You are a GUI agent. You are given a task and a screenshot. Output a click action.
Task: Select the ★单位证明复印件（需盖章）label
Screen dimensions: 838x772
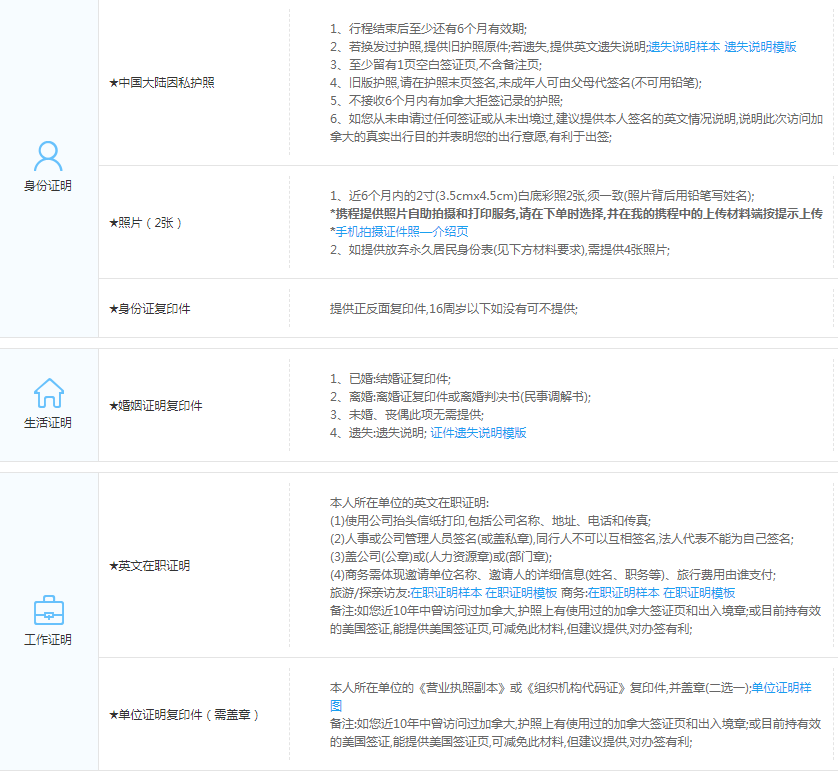coord(184,714)
